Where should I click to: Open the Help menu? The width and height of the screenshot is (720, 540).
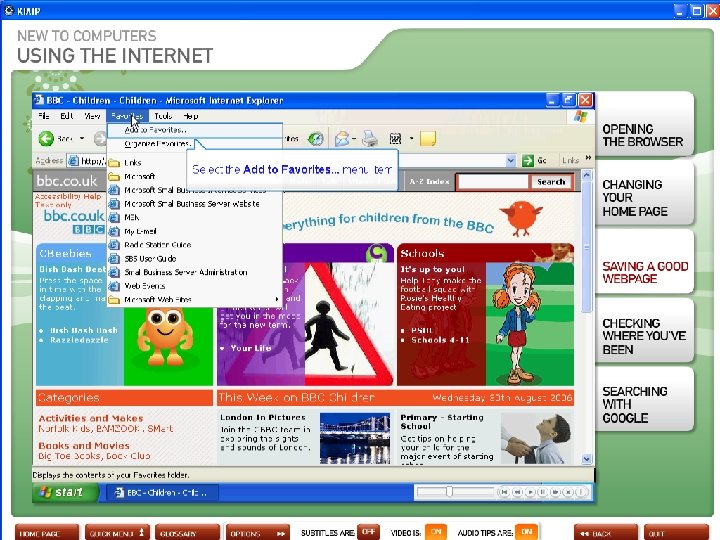pyautogui.click(x=191, y=116)
